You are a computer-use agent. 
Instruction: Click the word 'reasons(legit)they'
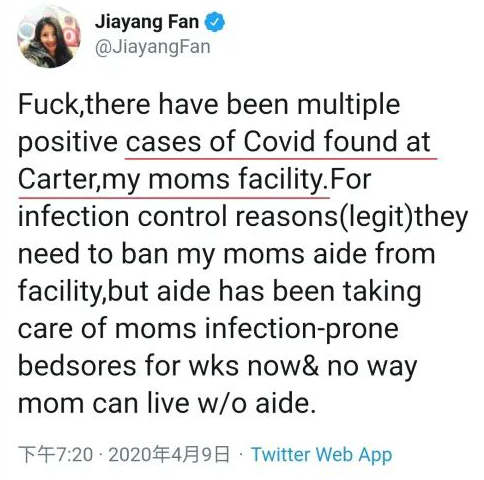click(x=352, y=218)
